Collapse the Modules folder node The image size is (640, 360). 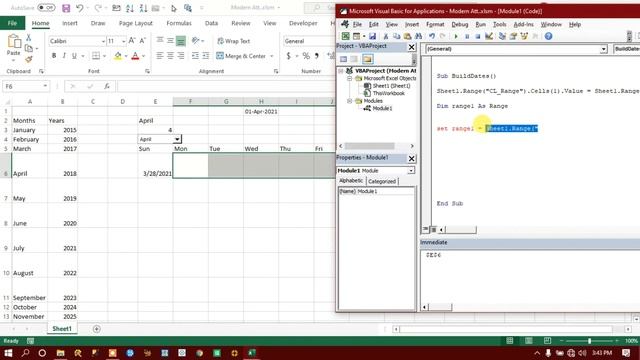pos(350,101)
